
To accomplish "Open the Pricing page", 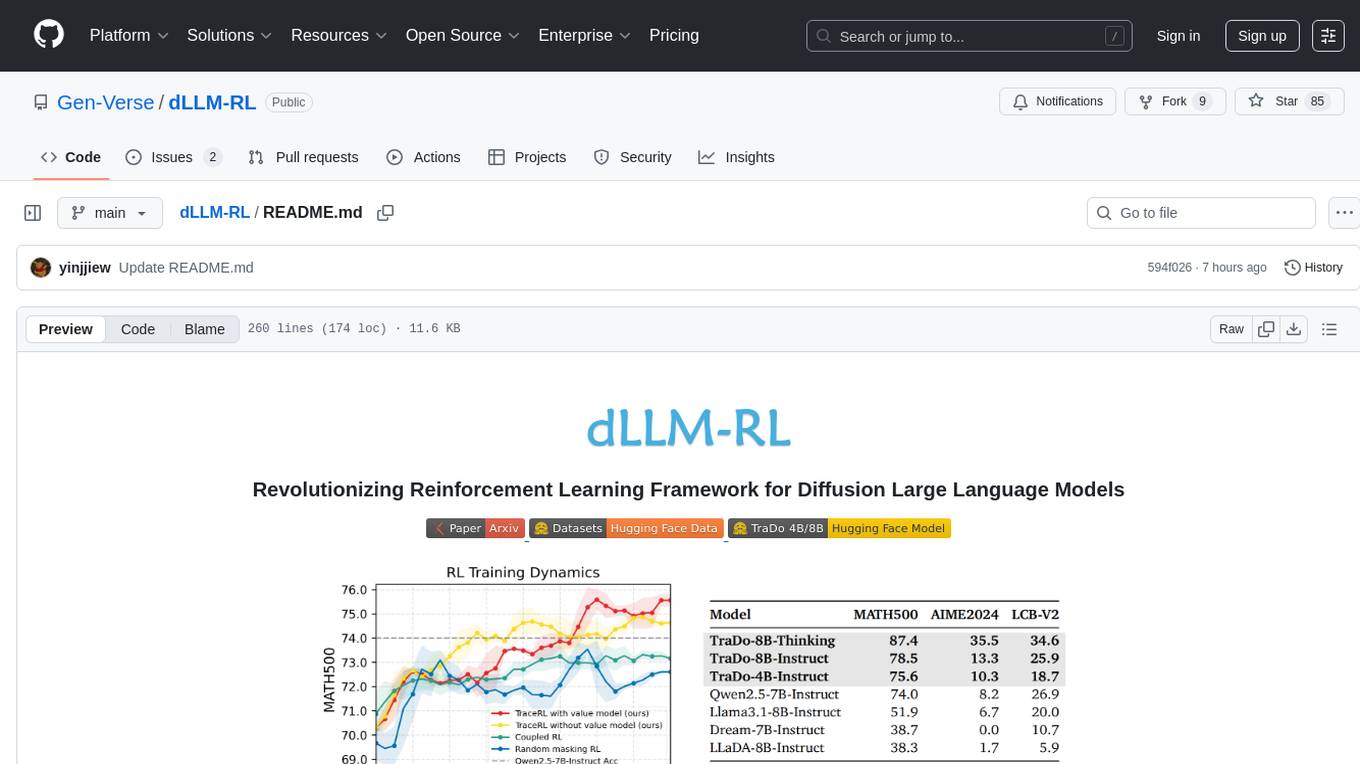I will (674, 35).
